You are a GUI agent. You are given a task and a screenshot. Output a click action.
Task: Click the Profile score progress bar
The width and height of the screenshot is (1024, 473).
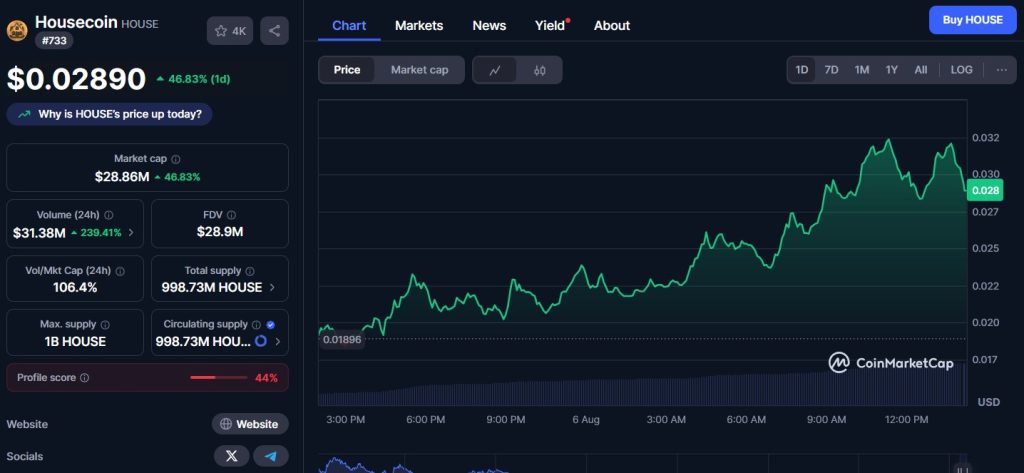coord(219,378)
